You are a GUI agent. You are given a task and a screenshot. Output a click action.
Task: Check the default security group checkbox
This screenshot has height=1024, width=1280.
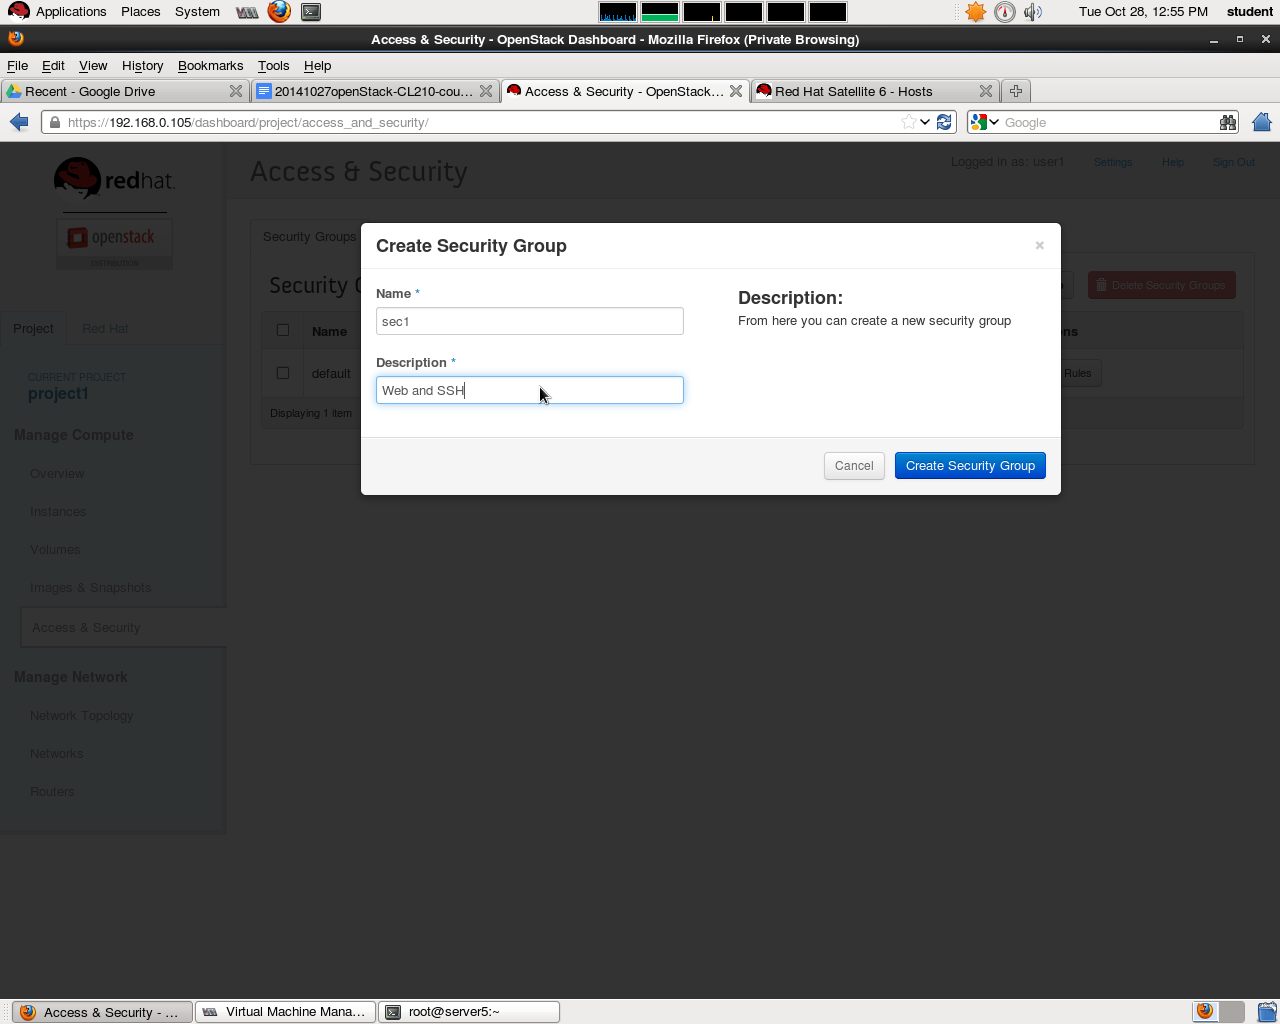pos(283,373)
